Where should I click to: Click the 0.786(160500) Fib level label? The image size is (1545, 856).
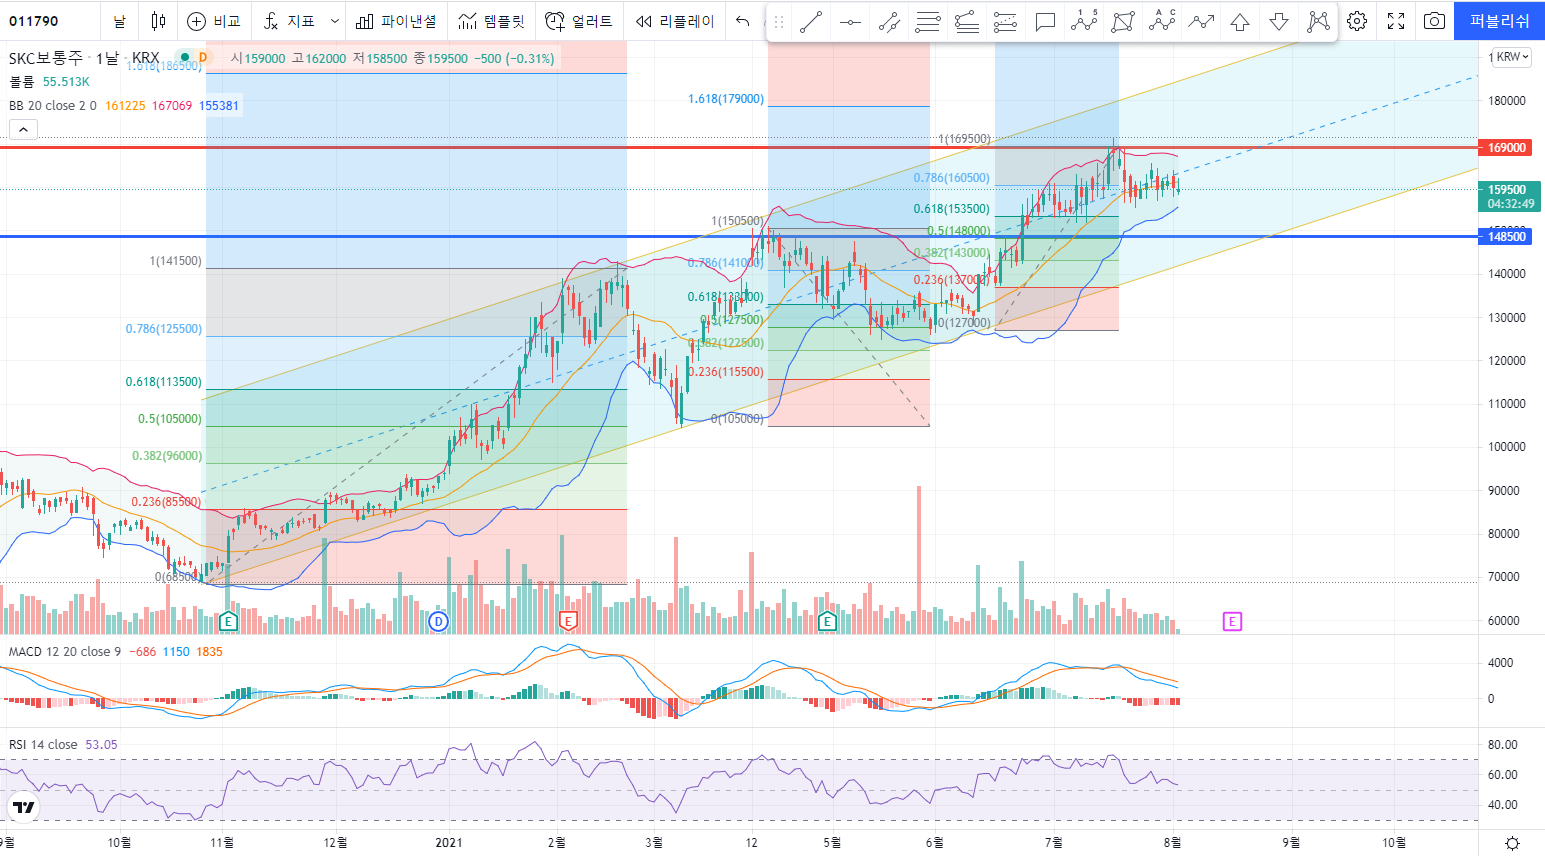[x=952, y=178]
